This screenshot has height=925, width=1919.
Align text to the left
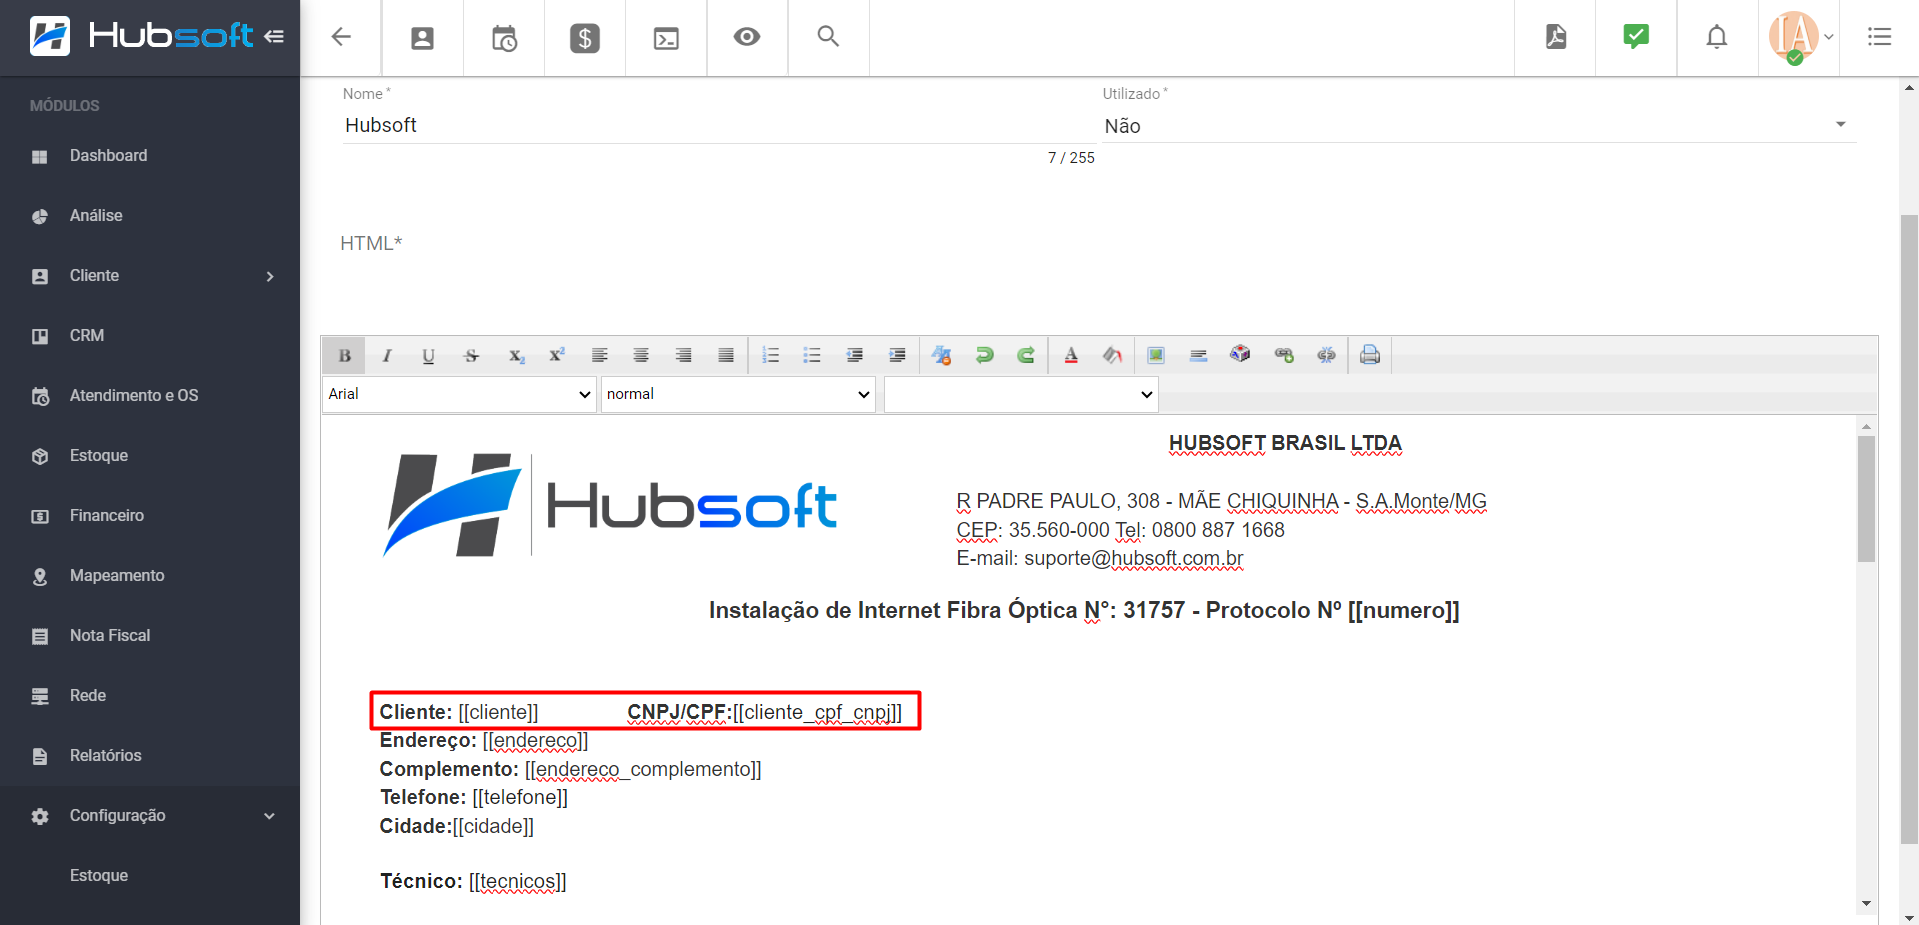tap(599, 355)
